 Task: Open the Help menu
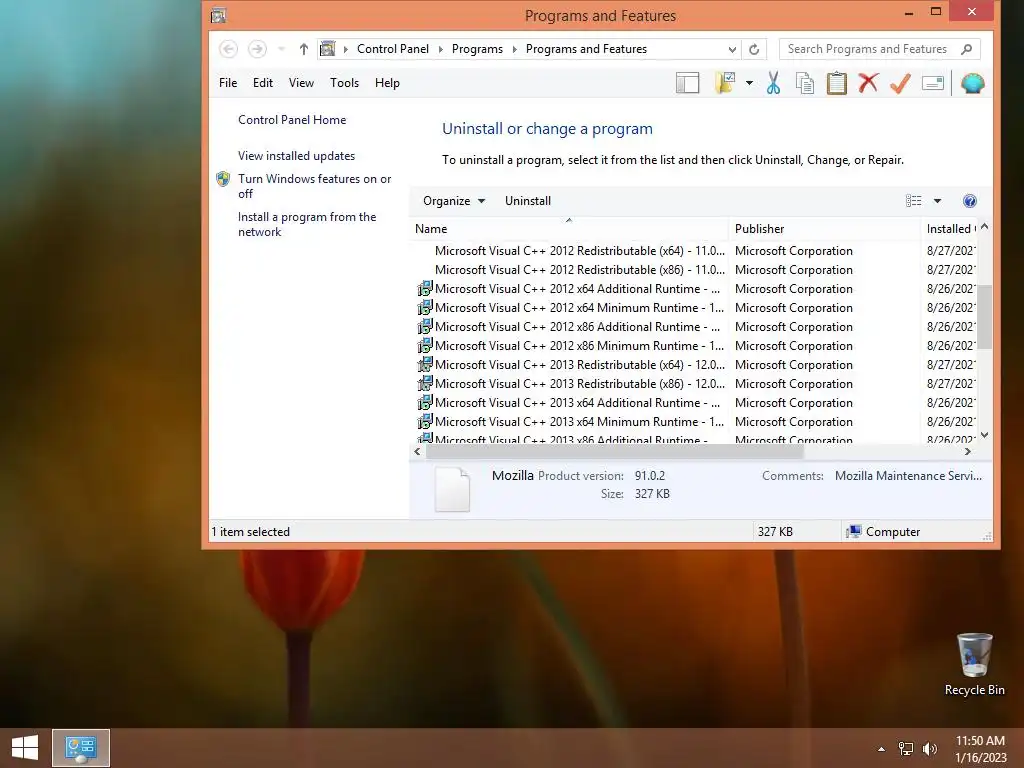(x=387, y=83)
